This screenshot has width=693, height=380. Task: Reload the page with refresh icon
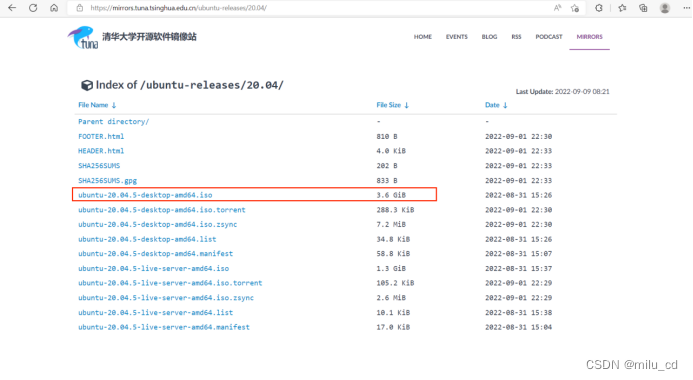click(x=33, y=8)
